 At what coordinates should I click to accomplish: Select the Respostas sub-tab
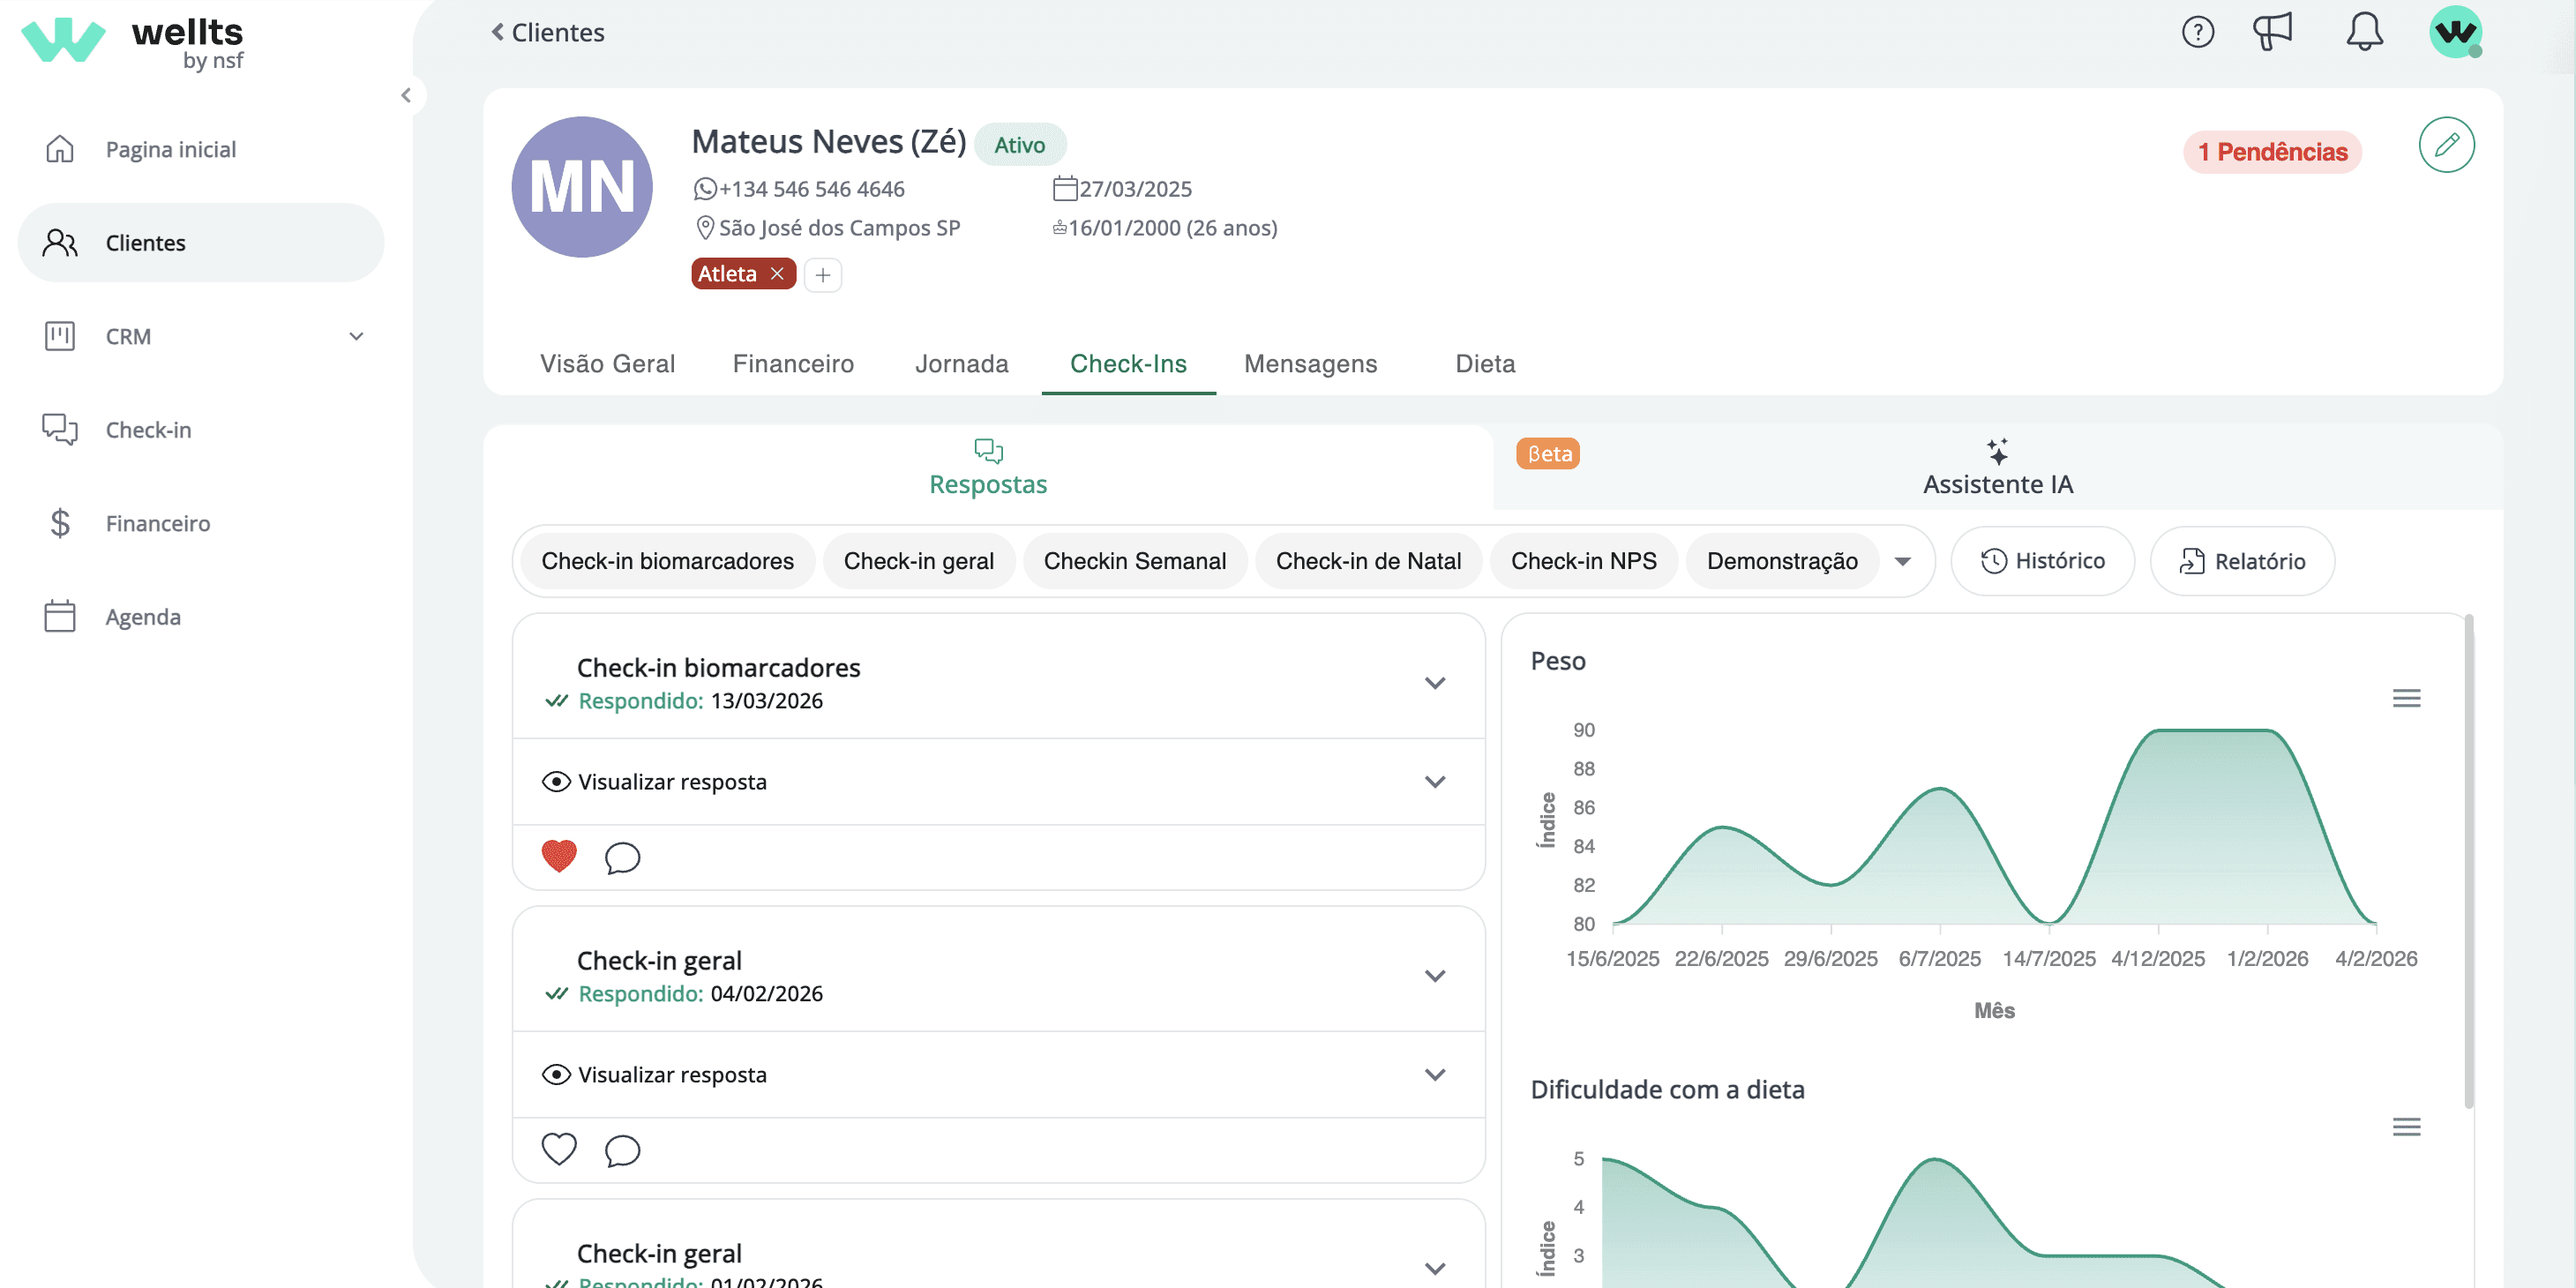point(988,467)
